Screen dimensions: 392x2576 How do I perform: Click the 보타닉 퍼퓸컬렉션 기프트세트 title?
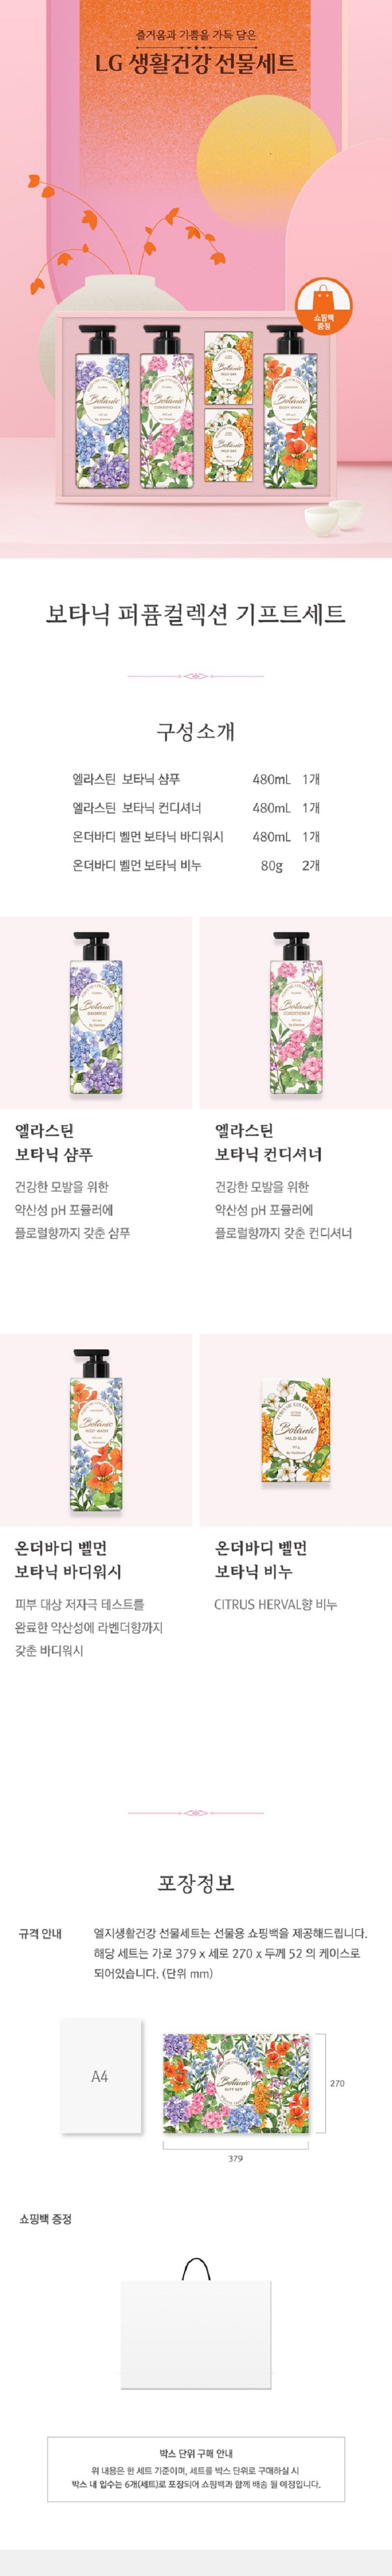[196, 613]
